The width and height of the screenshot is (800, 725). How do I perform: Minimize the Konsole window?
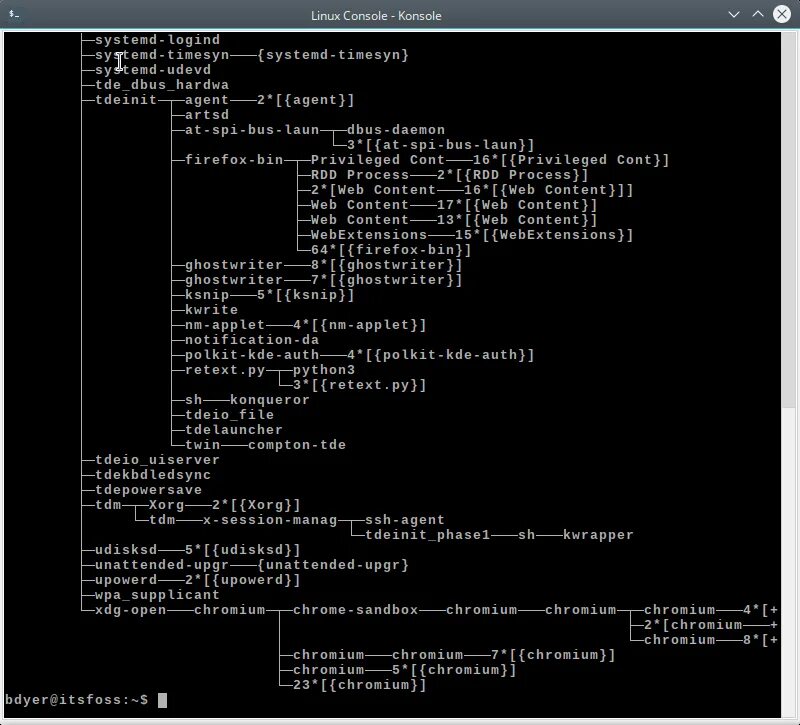click(x=734, y=14)
